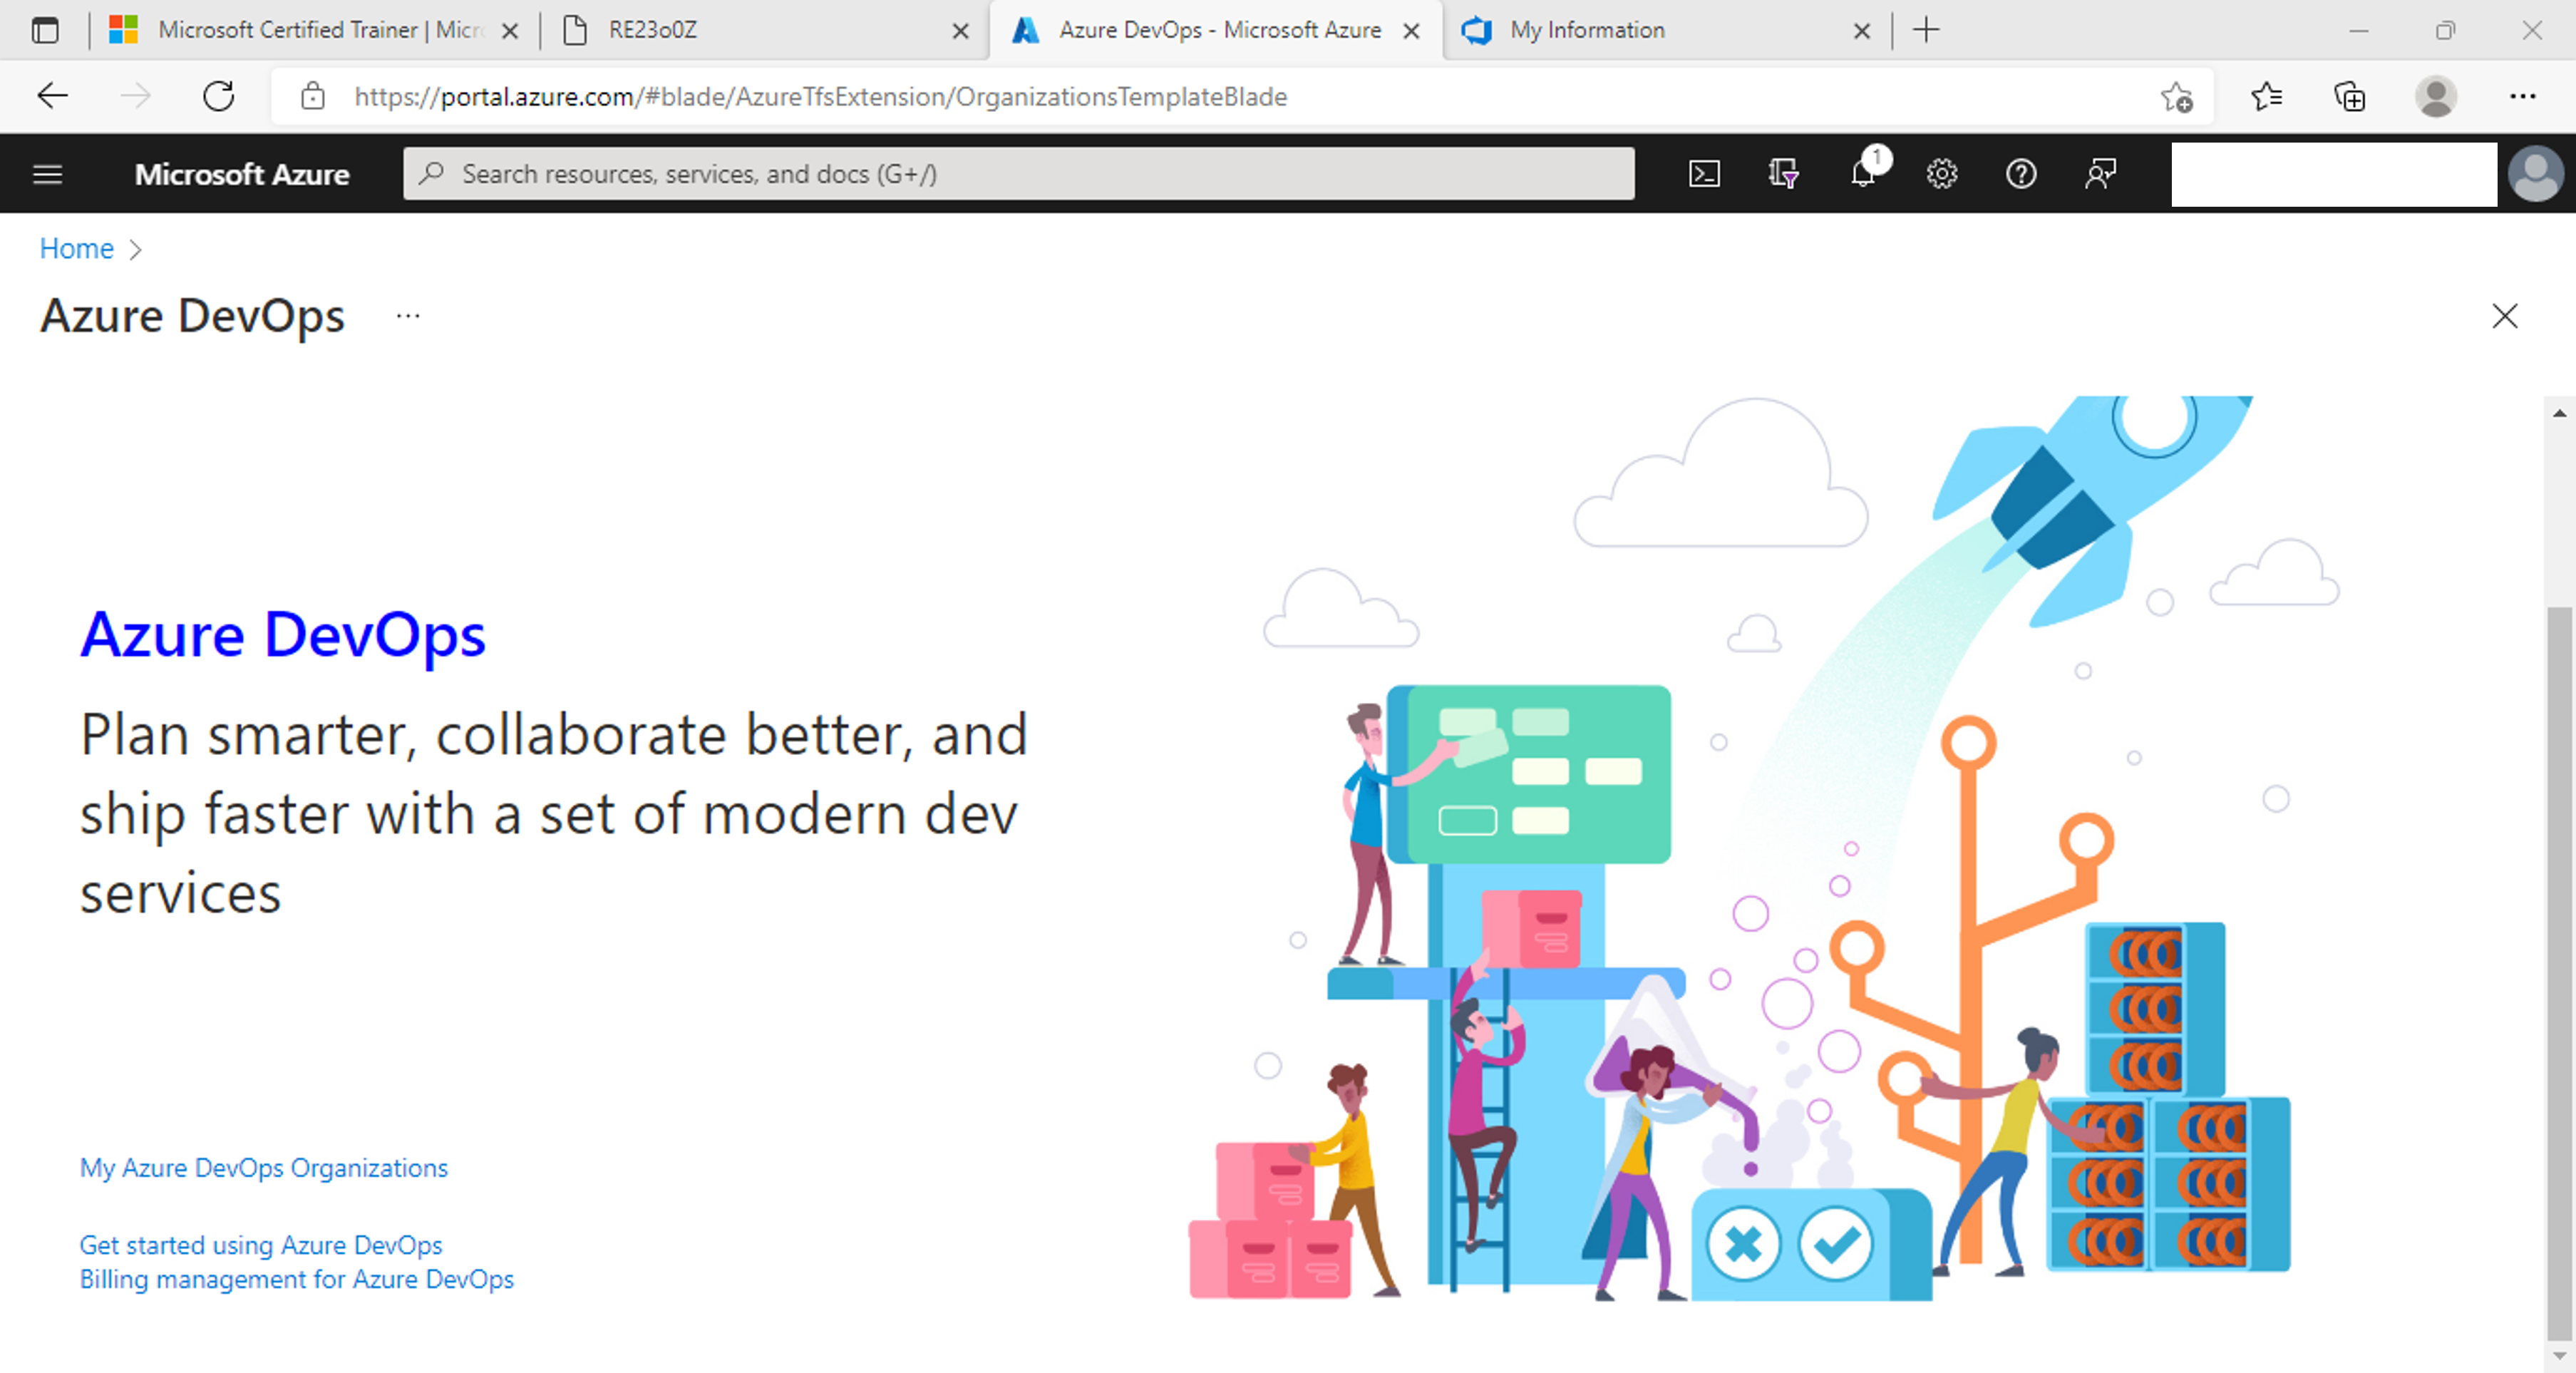The height and width of the screenshot is (1373, 2576).
Task: Open browser Settings and more menu
Action: [2522, 97]
